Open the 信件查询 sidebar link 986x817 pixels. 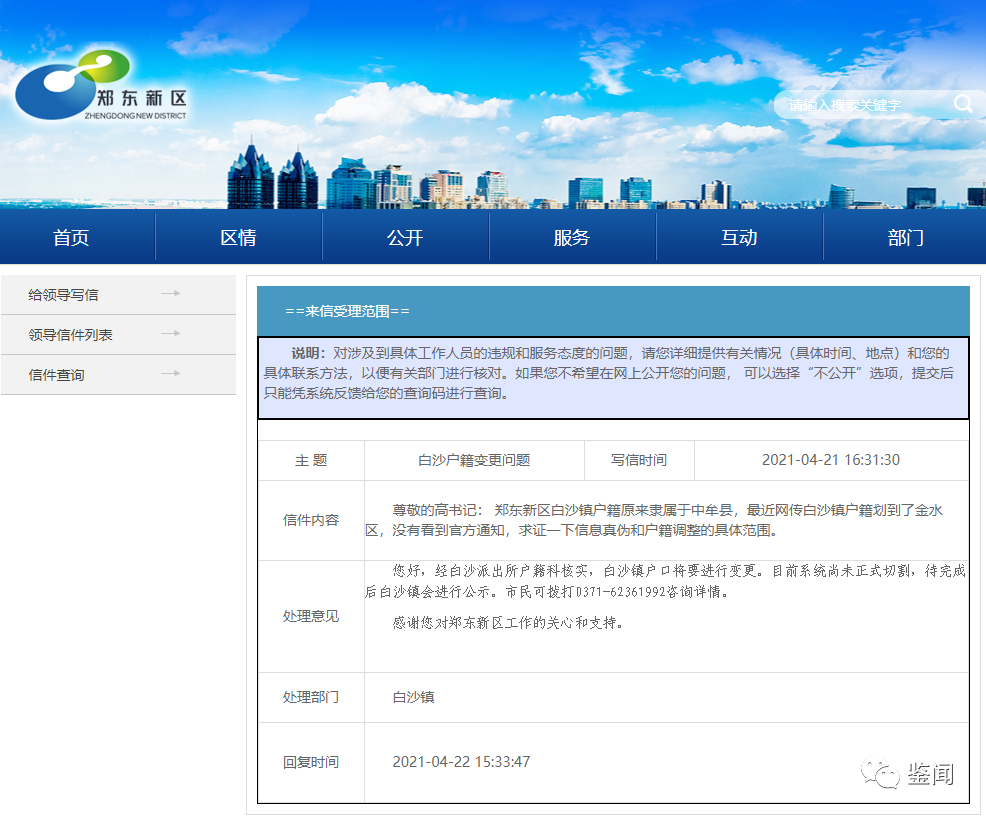click(x=56, y=375)
